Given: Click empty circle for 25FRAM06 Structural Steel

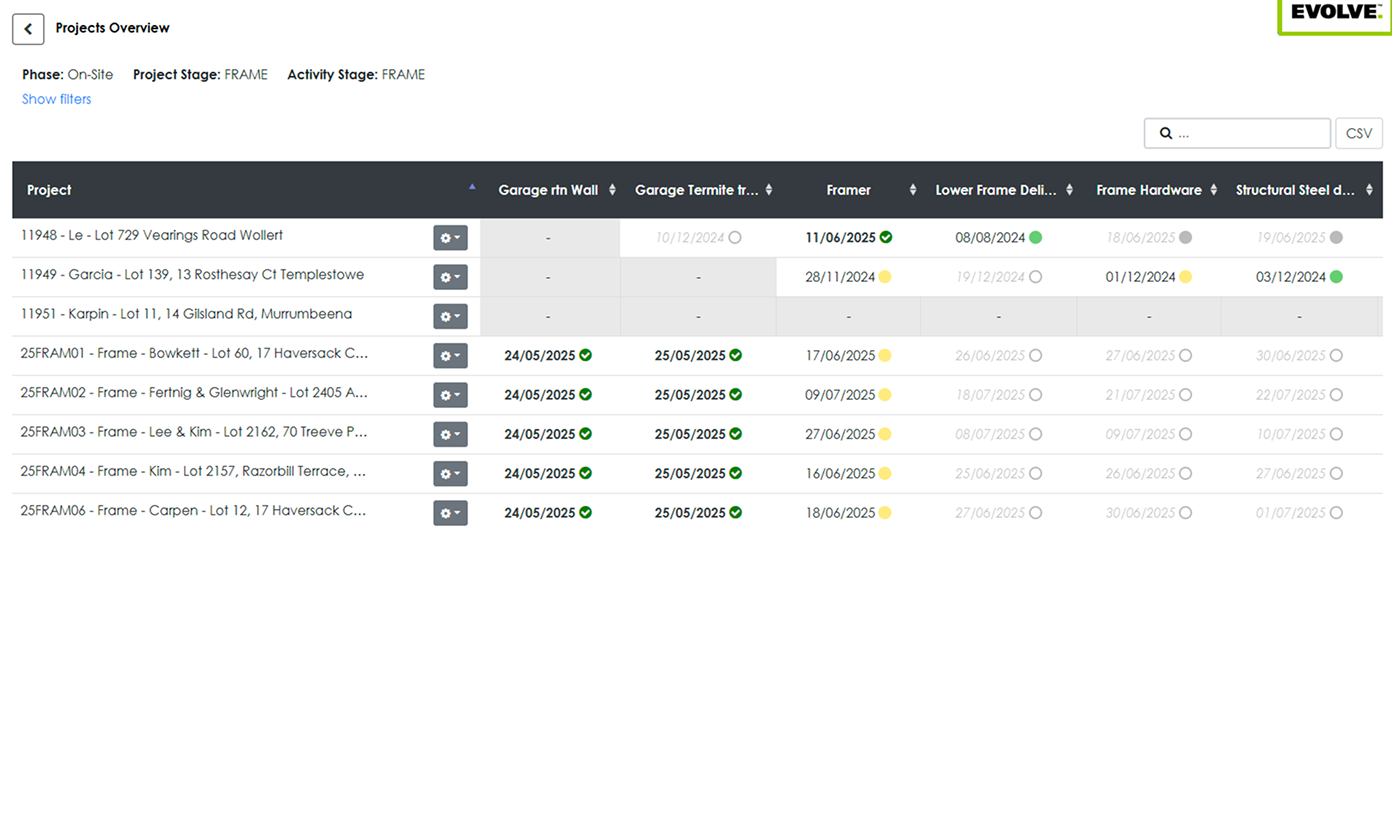Looking at the screenshot, I should point(1336,512).
